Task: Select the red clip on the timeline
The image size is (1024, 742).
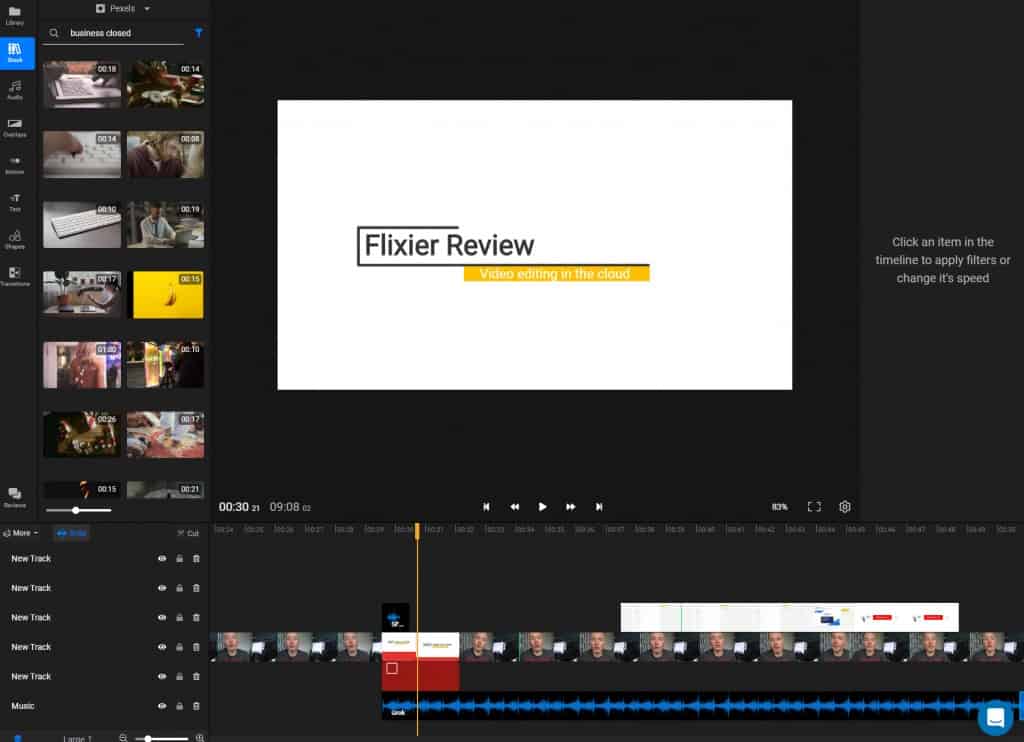Action: (x=421, y=675)
